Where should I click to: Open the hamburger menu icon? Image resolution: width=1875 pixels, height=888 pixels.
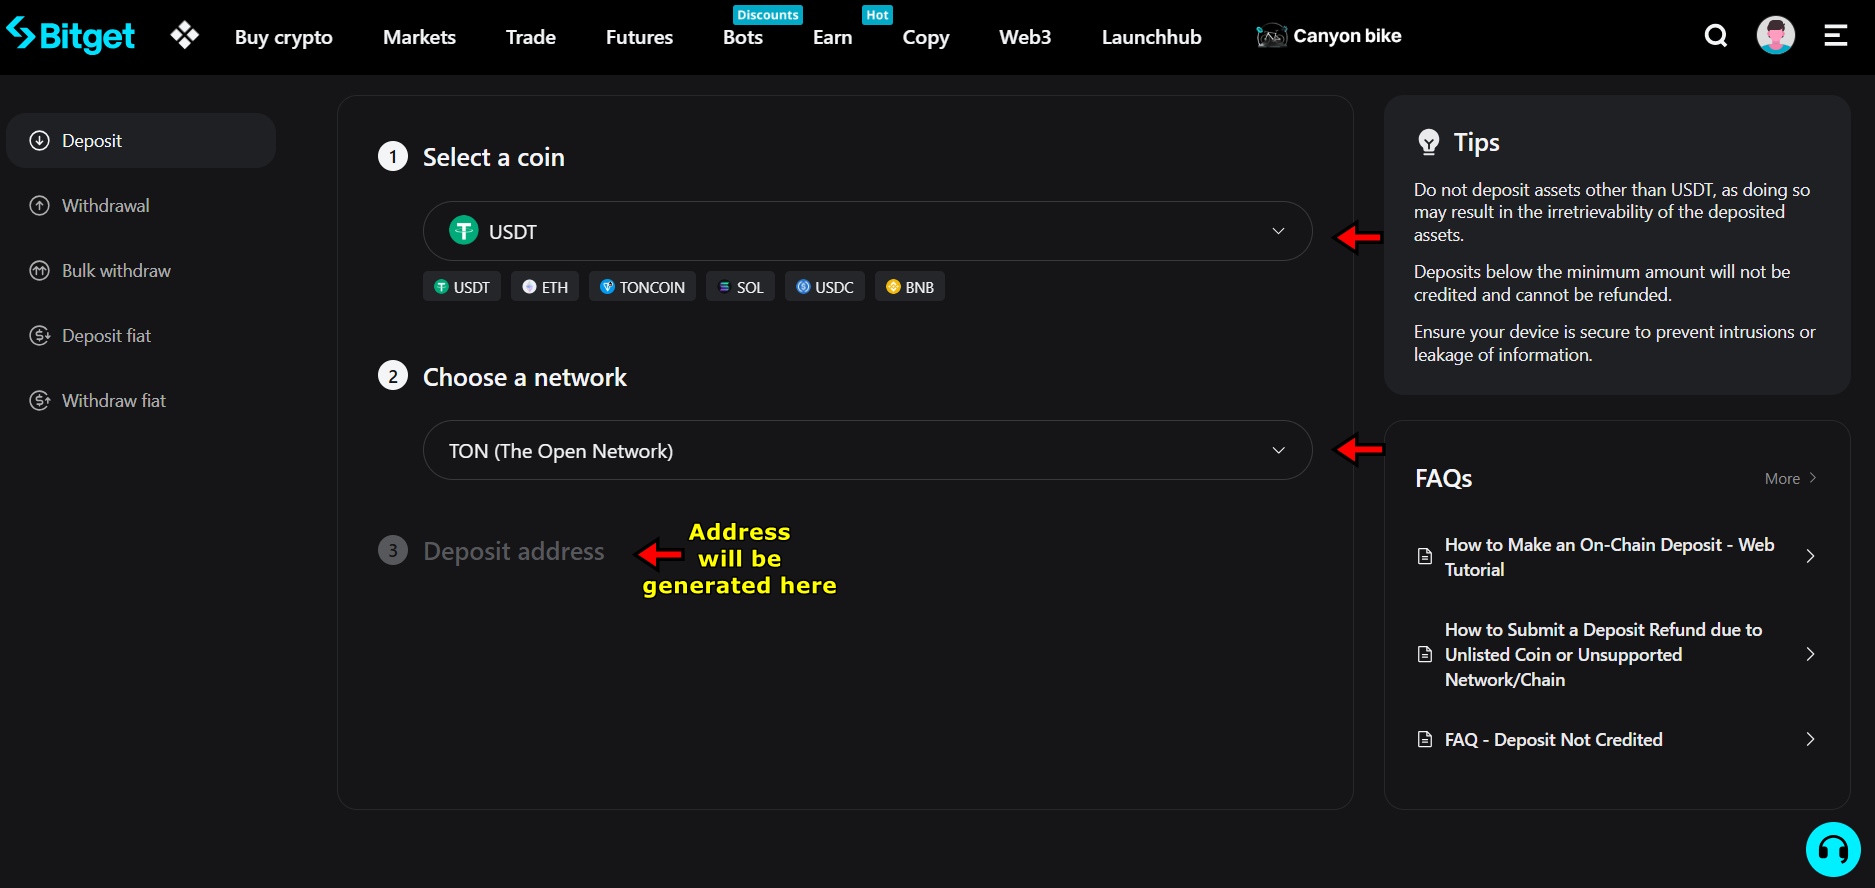click(x=1836, y=36)
